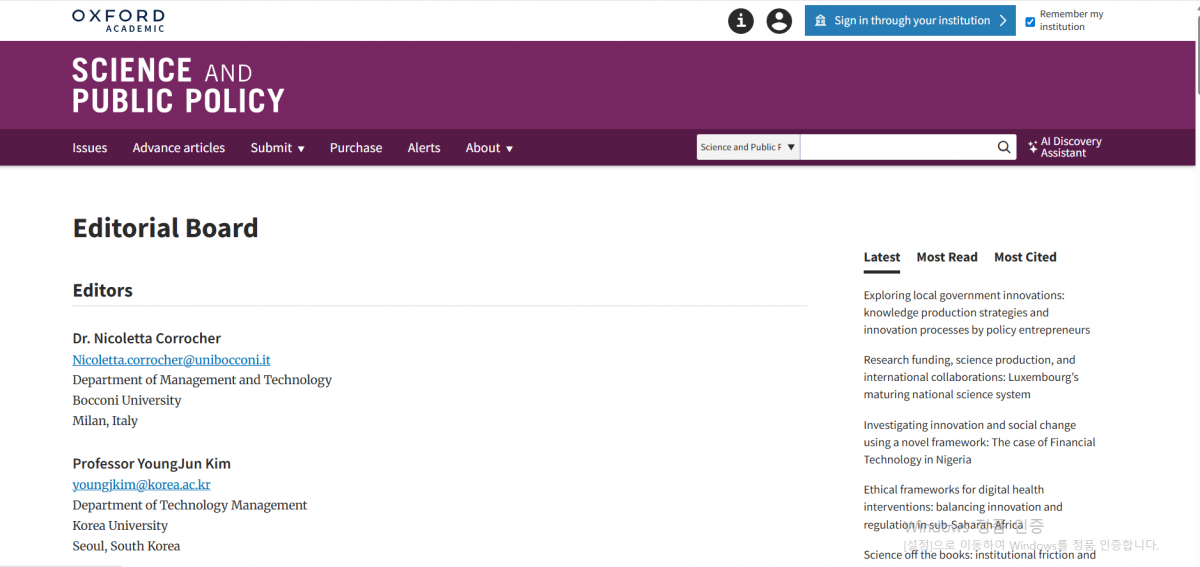The image size is (1200, 567).
Task: Select the name Dr. Nicoletta Corrocher
Action: 147,338
